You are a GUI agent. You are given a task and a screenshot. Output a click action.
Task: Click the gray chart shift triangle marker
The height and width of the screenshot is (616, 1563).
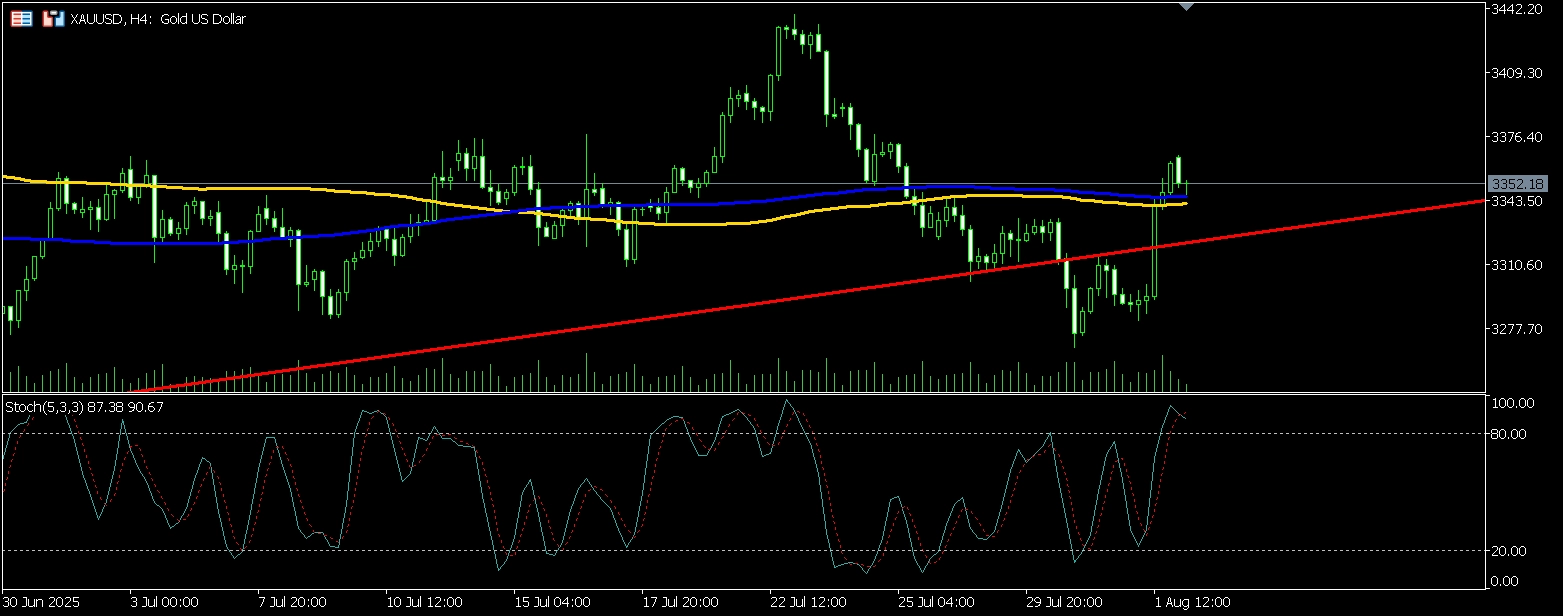click(1186, 7)
